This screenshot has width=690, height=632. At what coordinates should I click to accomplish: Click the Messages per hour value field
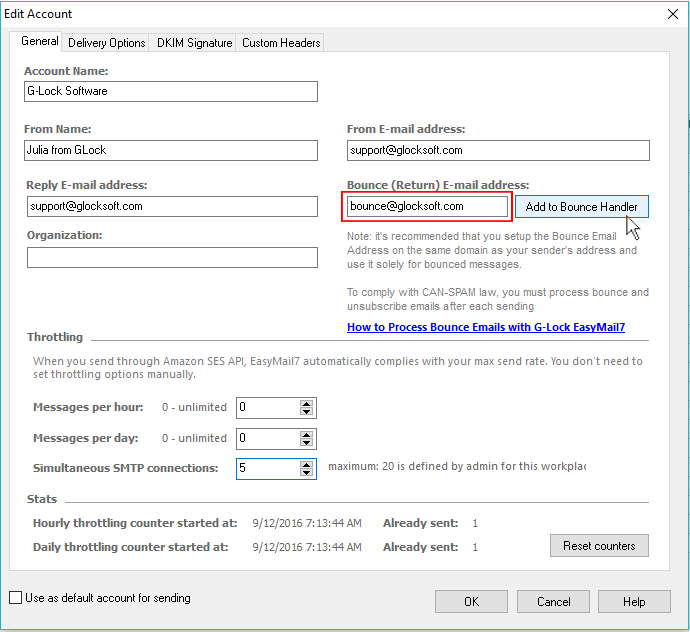pyautogui.click(x=268, y=408)
